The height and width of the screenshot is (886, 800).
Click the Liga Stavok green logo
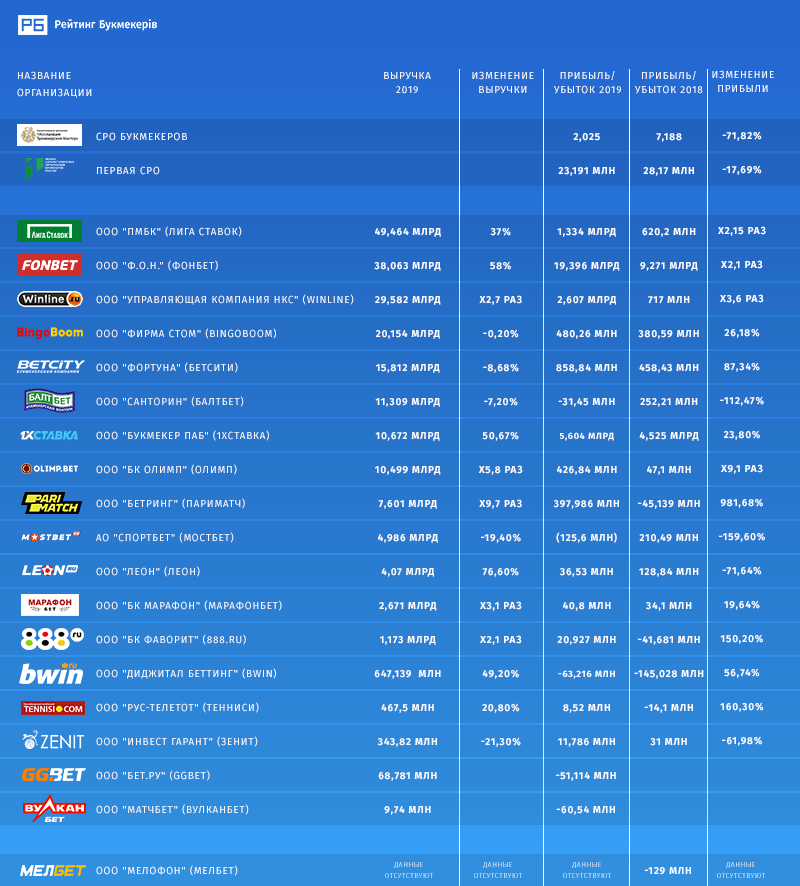click(49, 231)
